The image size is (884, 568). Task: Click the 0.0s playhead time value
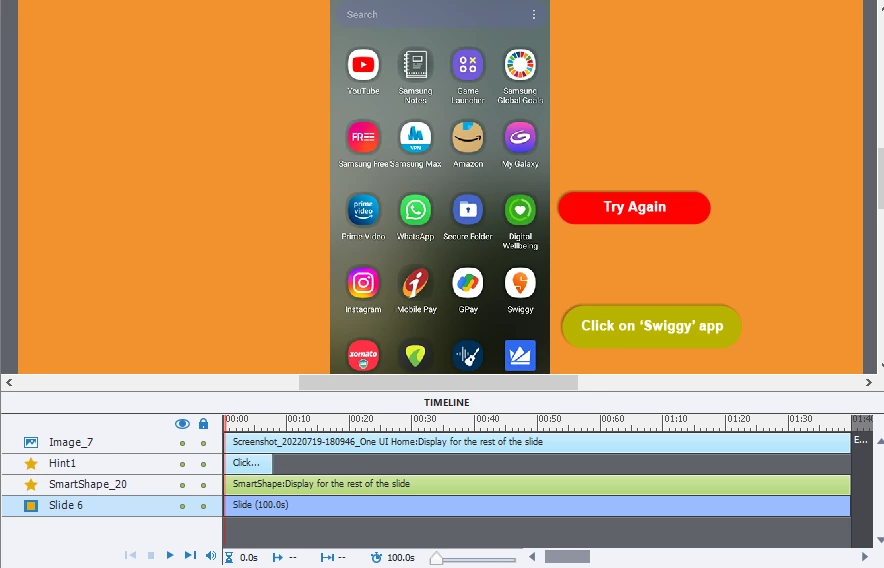(x=249, y=558)
